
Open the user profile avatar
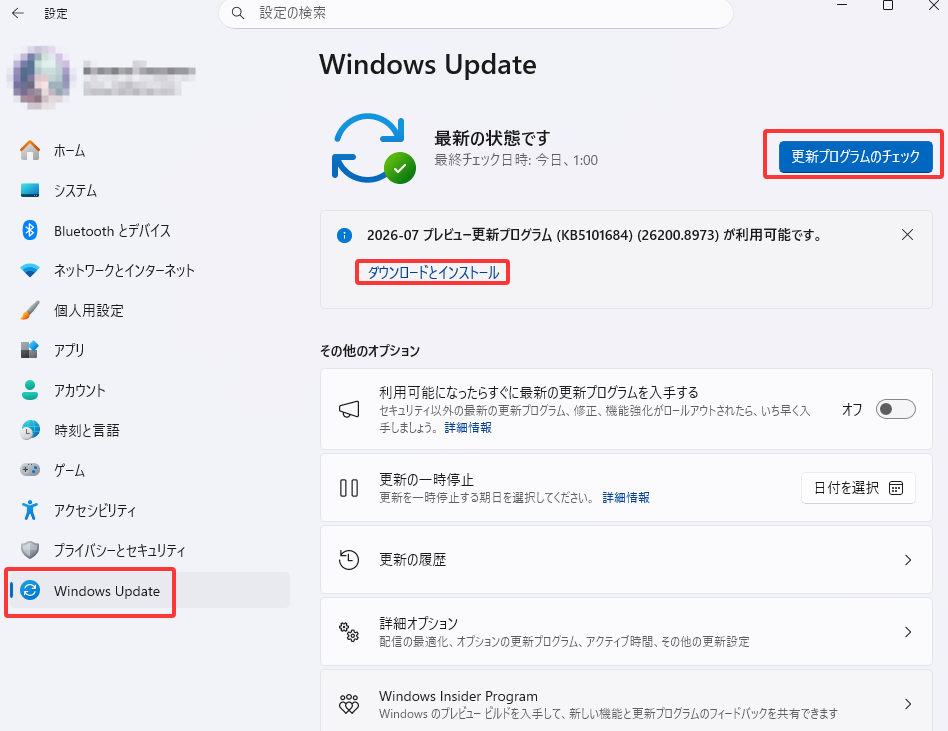[41, 77]
